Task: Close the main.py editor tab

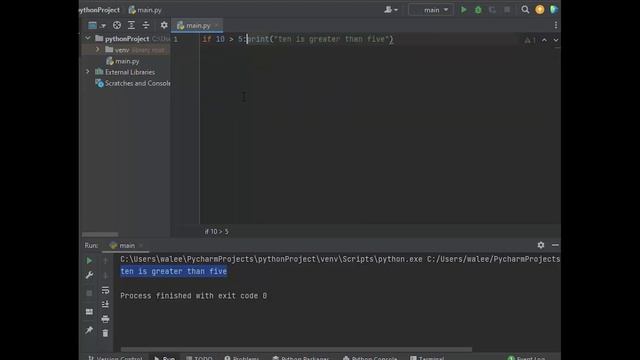Action: [x=217, y=25]
